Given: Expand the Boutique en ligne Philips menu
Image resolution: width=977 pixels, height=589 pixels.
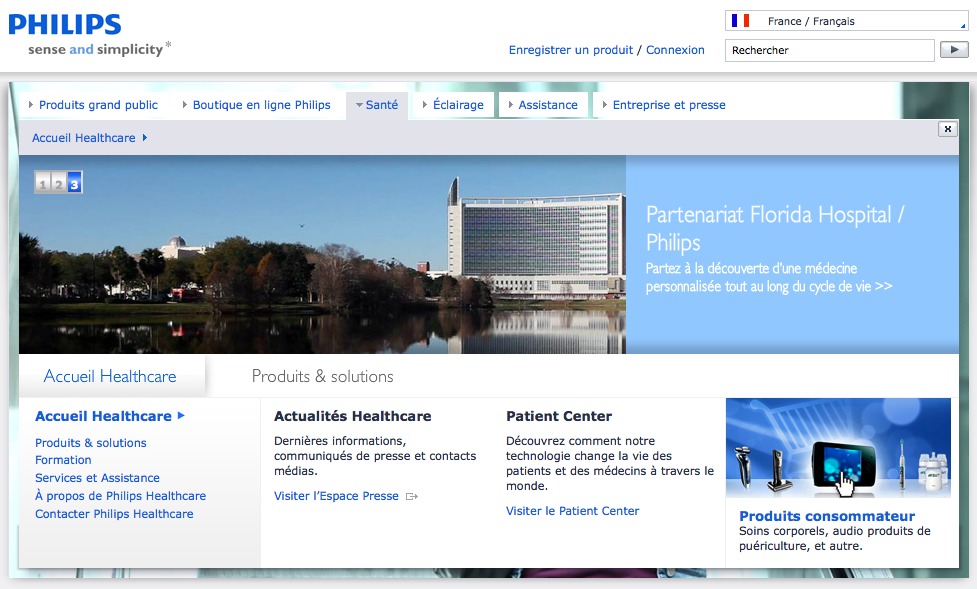Looking at the screenshot, I should (x=256, y=105).
